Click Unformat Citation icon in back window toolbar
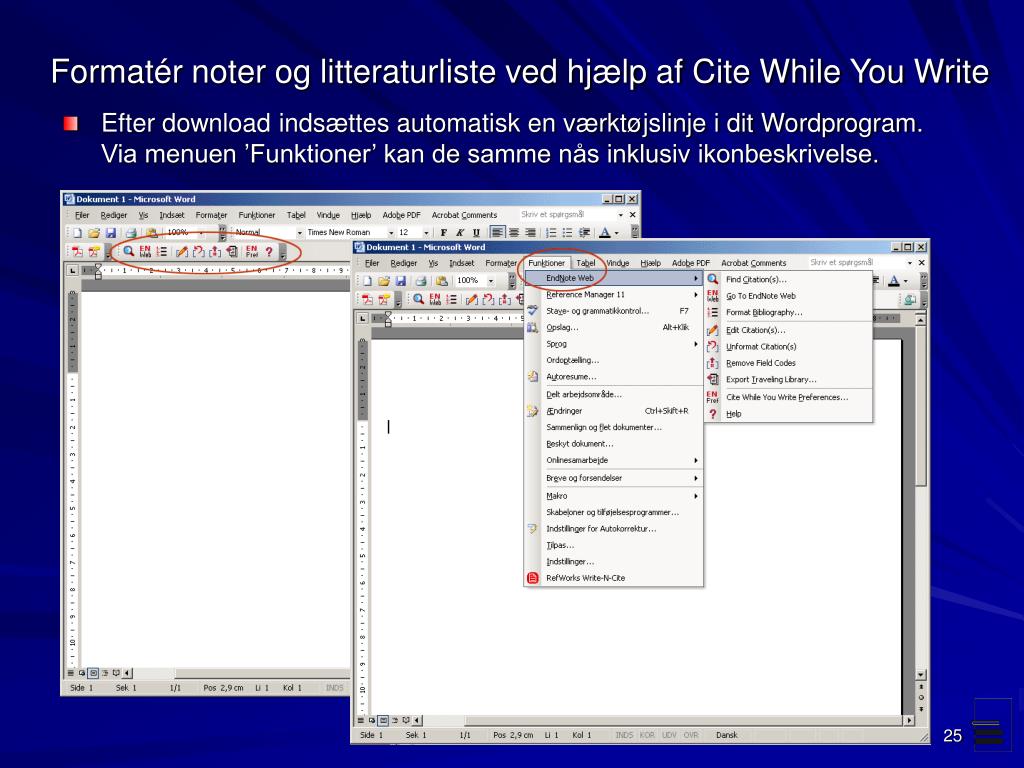The height and width of the screenshot is (768, 1024). 198,251
